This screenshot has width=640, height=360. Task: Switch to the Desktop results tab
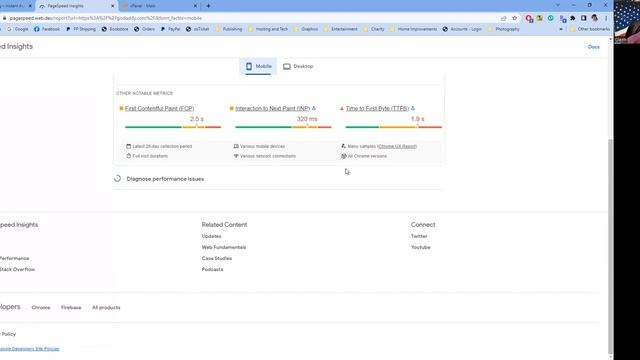click(298, 67)
